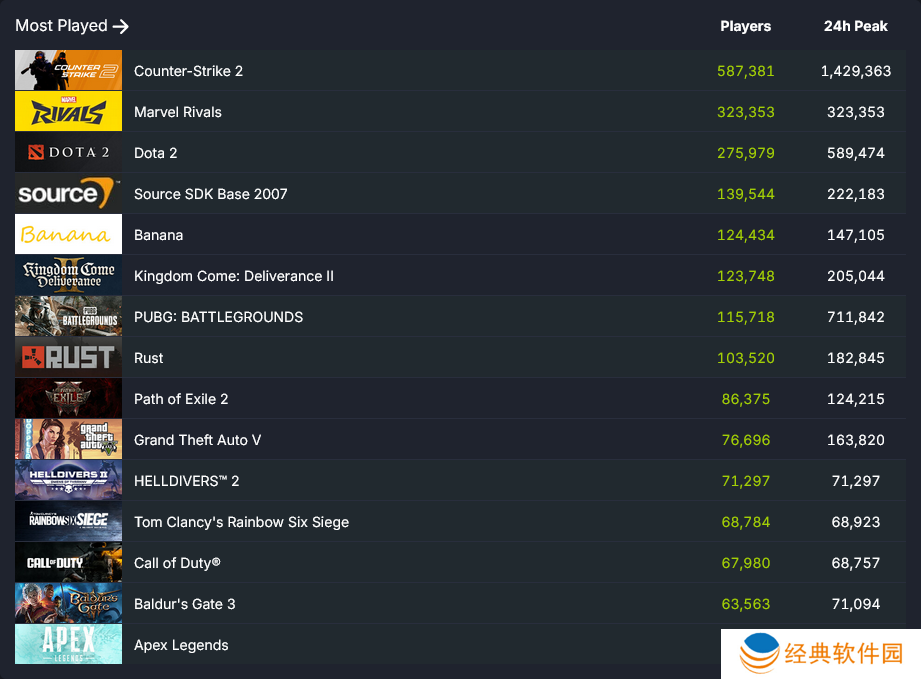Image resolution: width=921 pixels, height=679 pixels.
Task: Select PUBG player count 115,718
Action: coord(745,317)
